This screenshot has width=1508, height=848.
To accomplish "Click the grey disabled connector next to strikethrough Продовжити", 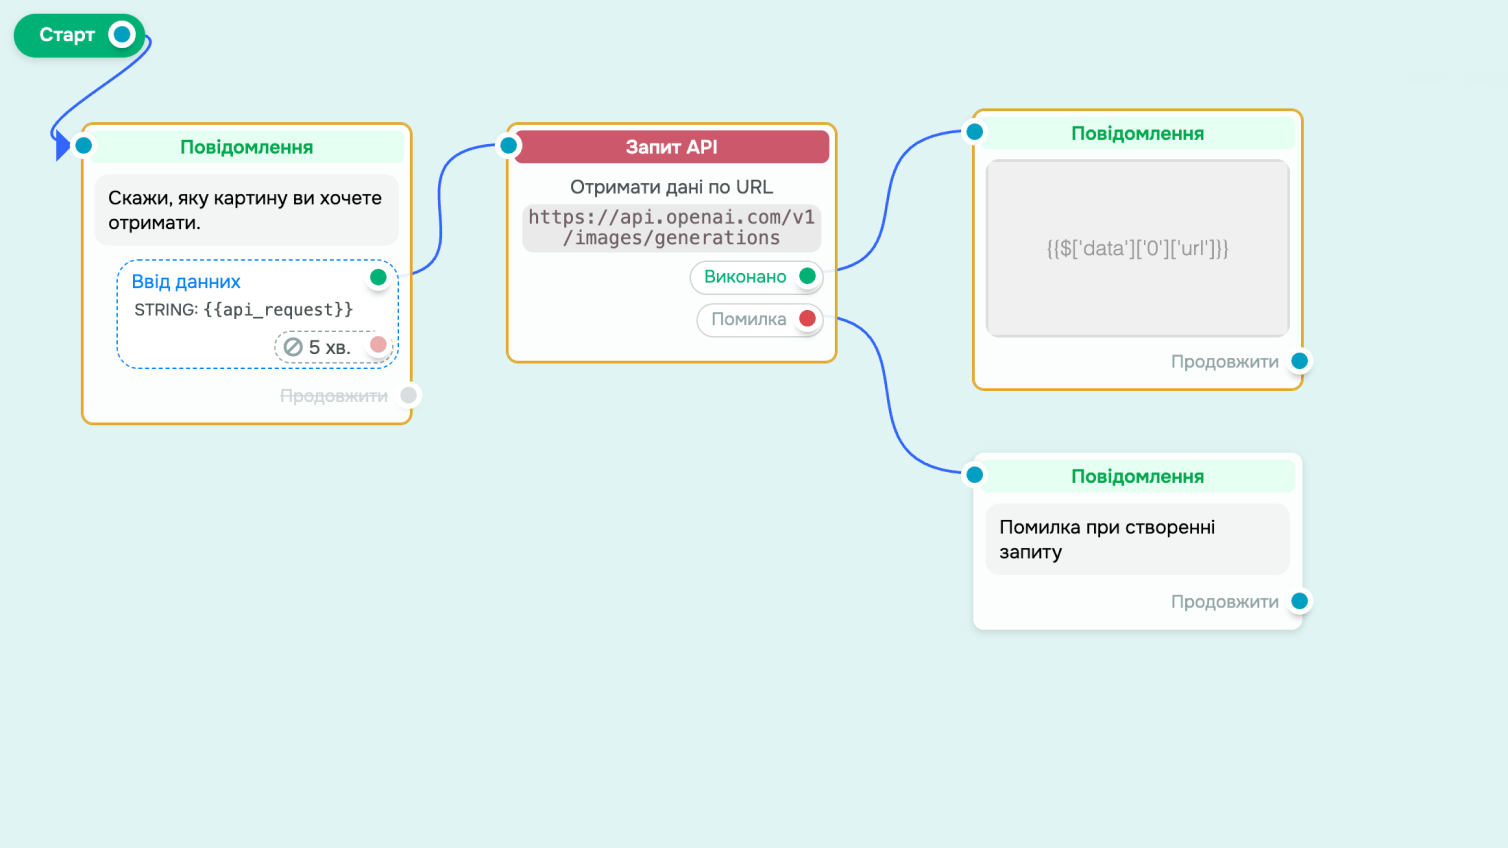I will (408, 395).
